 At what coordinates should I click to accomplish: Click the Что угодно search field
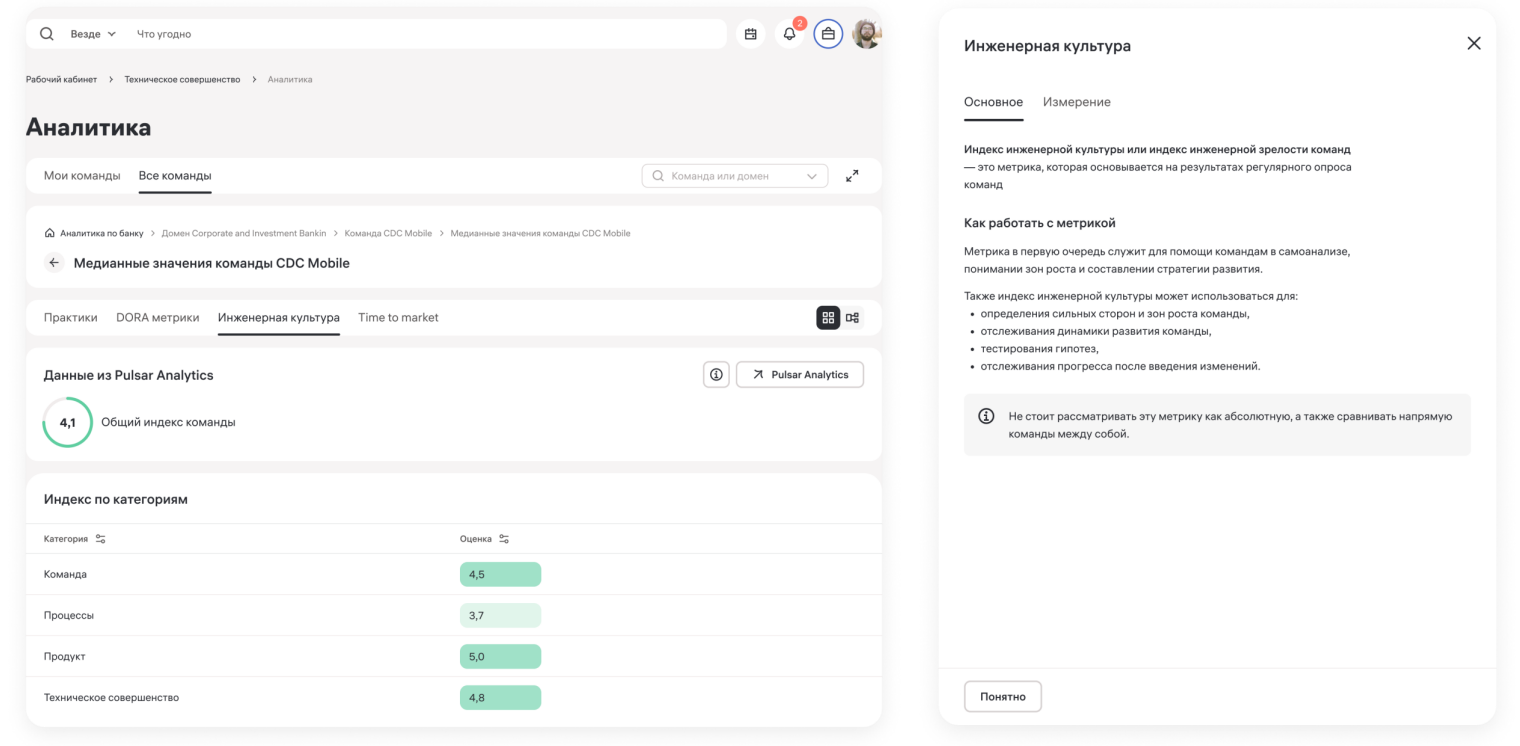pyautogui.click(x=300, y=33)
